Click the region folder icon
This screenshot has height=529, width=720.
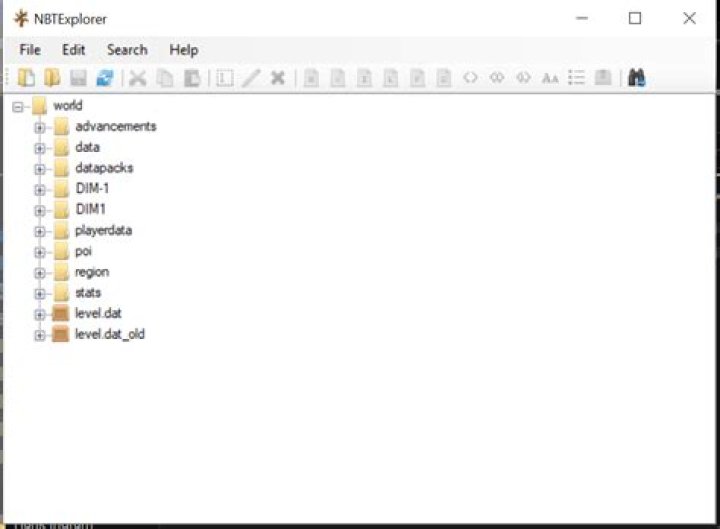(61, 272)
